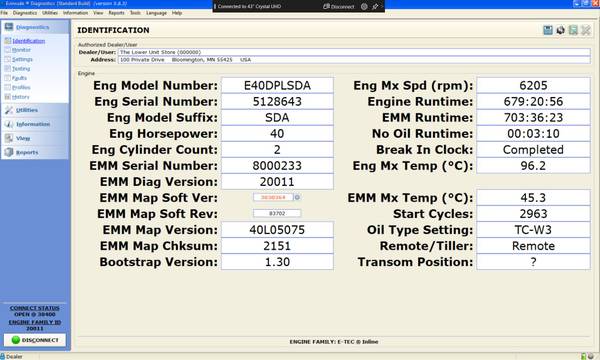600x360 pixels.
Task: Click the Information icon in the sidebar
Action: [9, 124]
